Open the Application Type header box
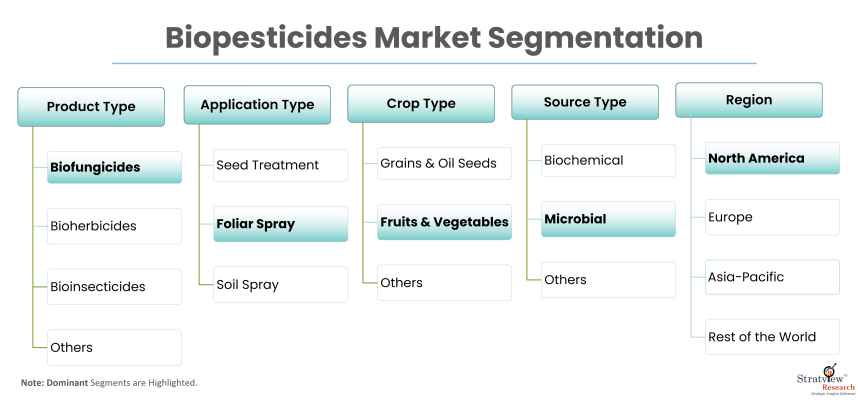 (257, 104)
